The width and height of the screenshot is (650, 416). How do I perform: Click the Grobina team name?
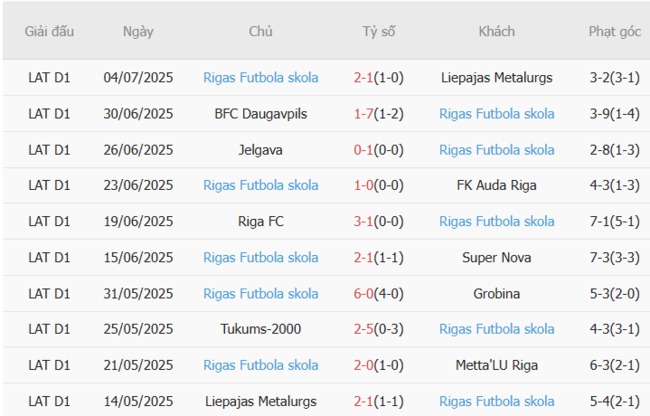pos(496,293)
